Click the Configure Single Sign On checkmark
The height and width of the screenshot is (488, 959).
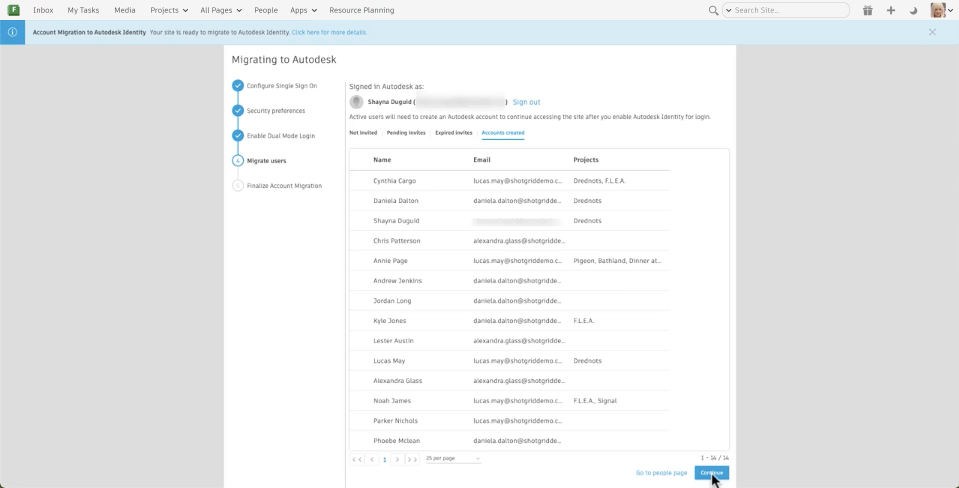pyautogui.click(x=238, y=86)
